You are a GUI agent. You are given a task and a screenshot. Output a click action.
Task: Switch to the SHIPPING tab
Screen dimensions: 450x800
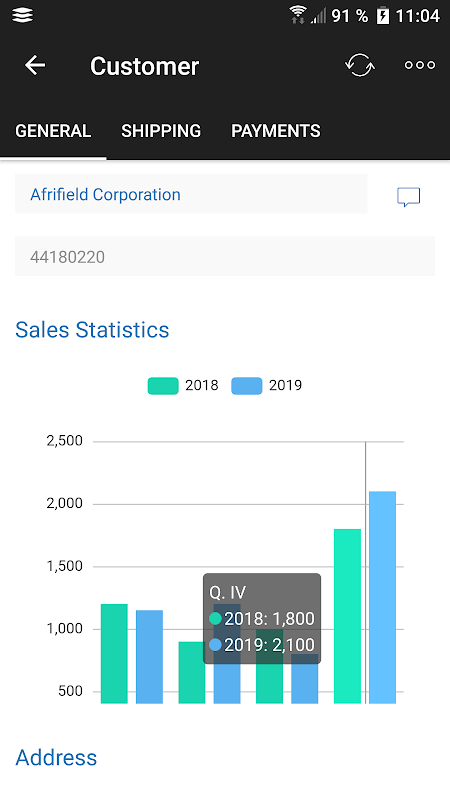coord(161,131)
